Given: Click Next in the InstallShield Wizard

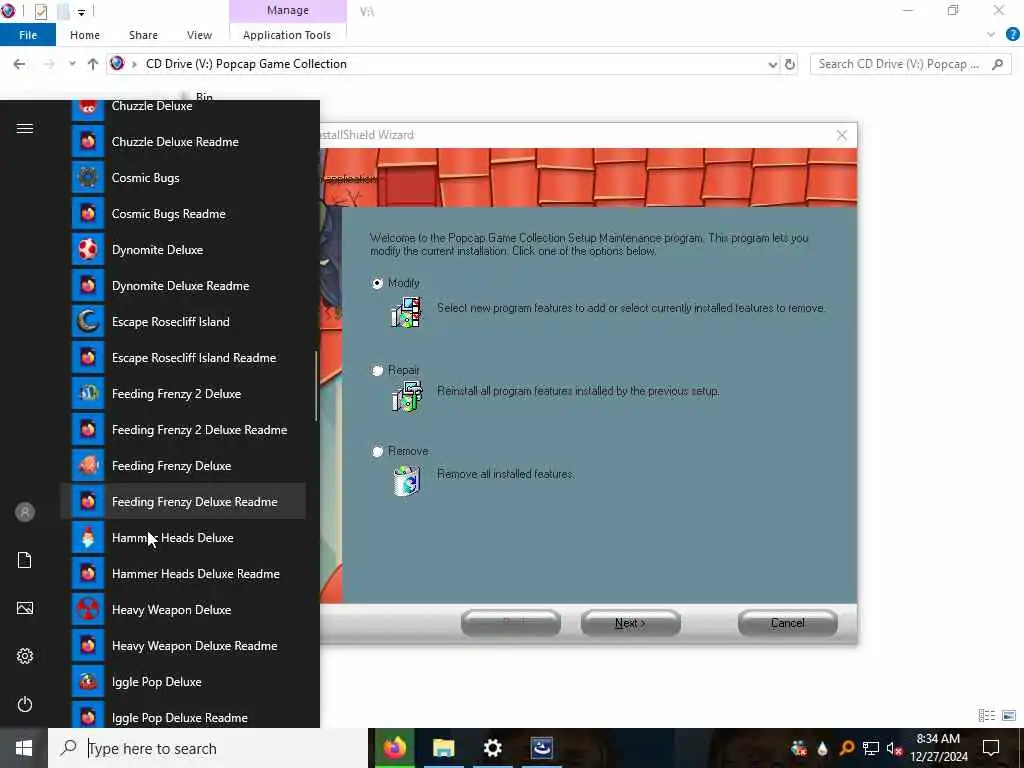Looking at the screenshot, I should [630, 623].
